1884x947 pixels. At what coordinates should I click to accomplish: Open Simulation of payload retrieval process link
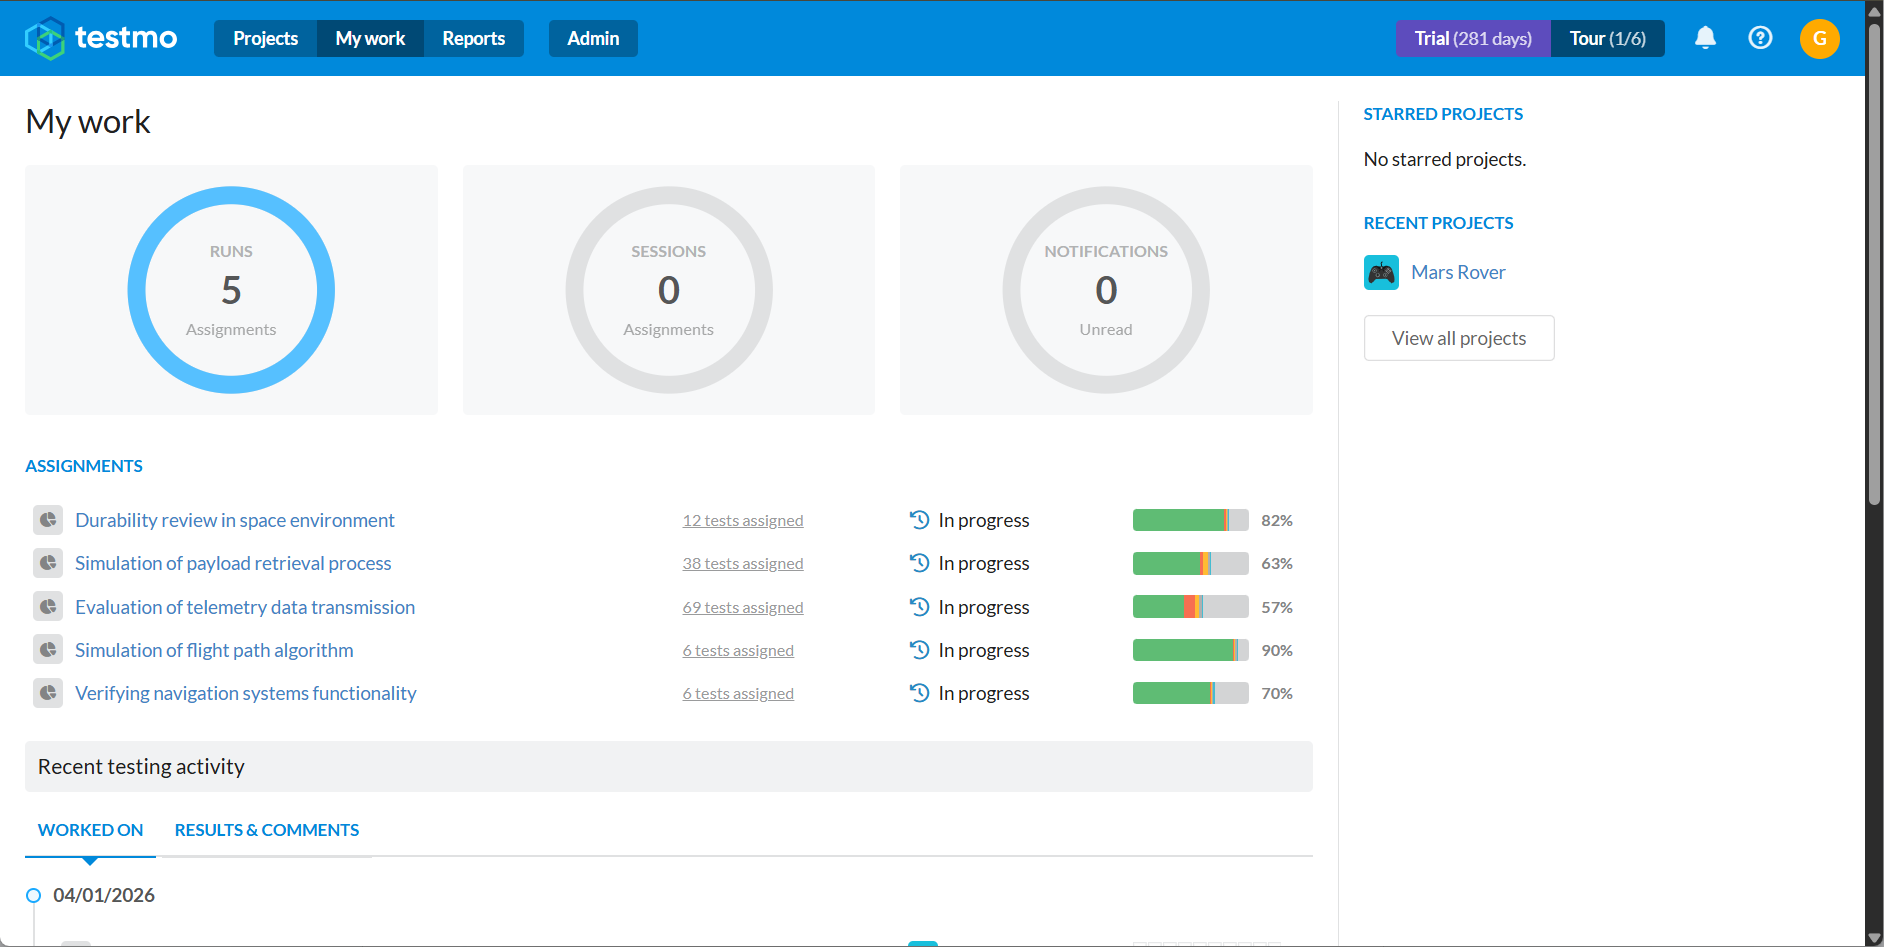coord(233,563)
